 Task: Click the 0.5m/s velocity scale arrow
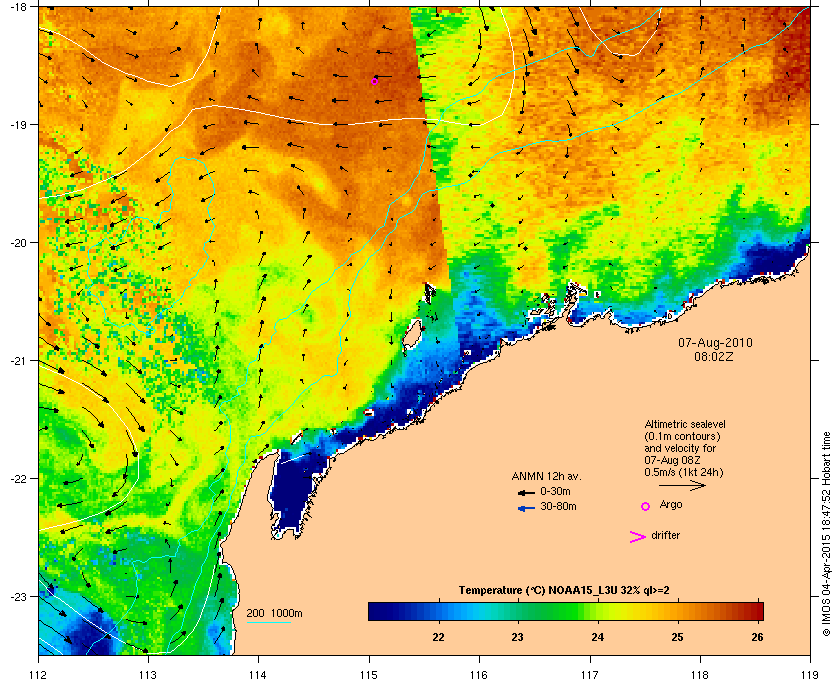(682, 486)
